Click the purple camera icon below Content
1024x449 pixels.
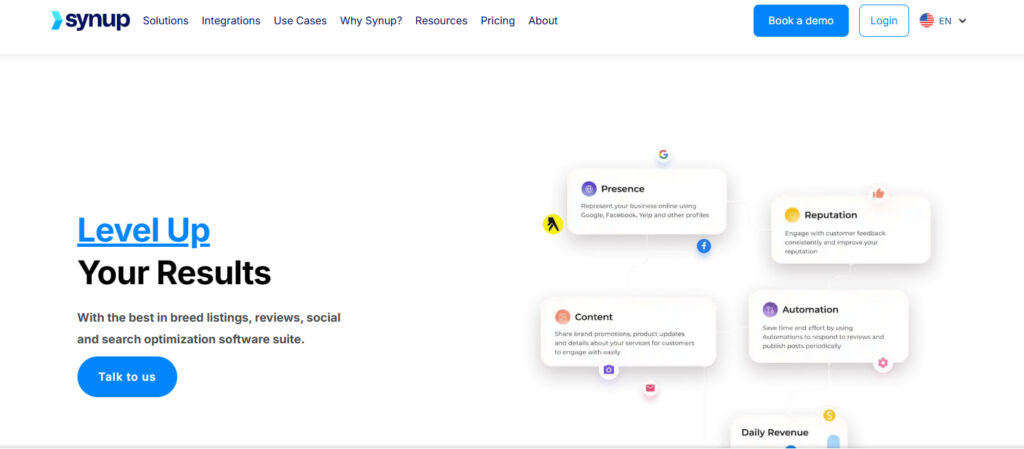609,369
